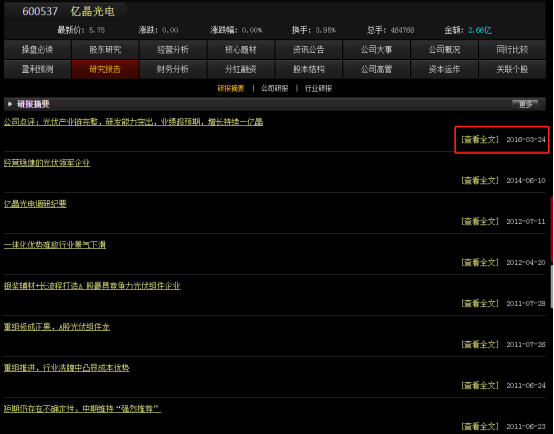
Task: Open report 亿晶光电调研纪要
Action: tap(35, 204)
